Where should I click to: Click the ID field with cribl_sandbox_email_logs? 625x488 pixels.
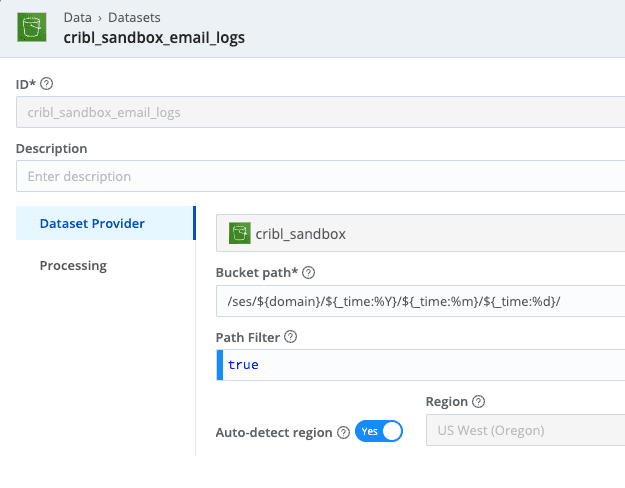pyautogui.click(x=320, y=112)
